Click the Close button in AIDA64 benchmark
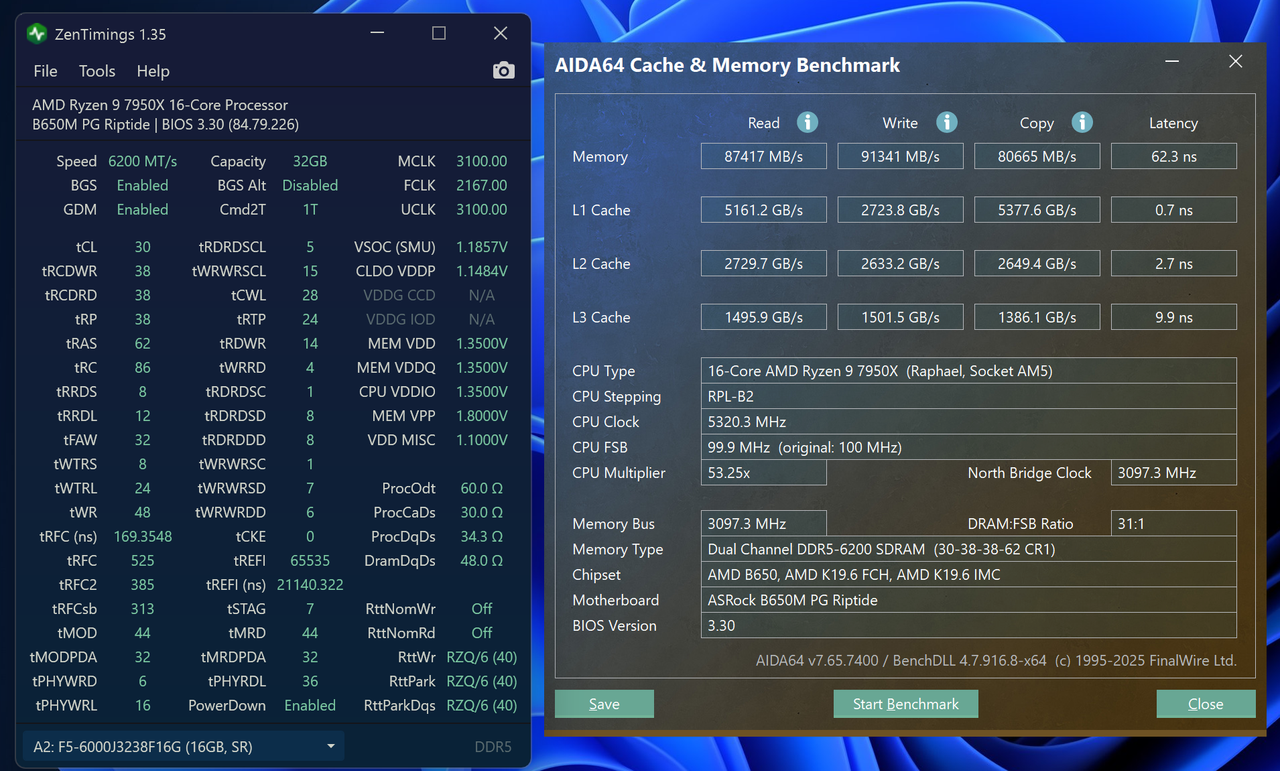Viewport: 1280px width, 771px height. click(x=1205, y=704)
